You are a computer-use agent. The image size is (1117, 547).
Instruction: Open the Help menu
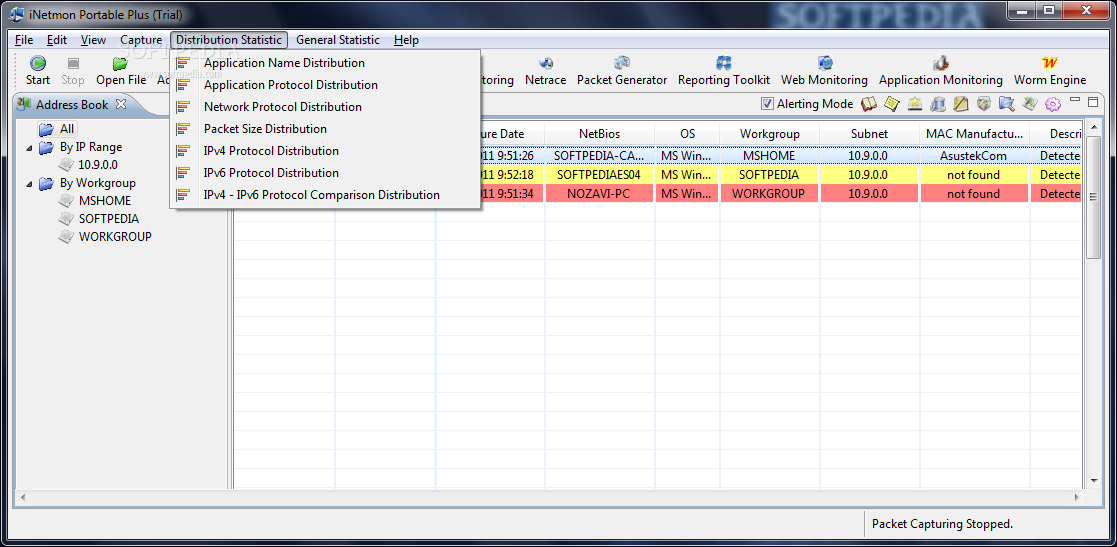point(406,40)
